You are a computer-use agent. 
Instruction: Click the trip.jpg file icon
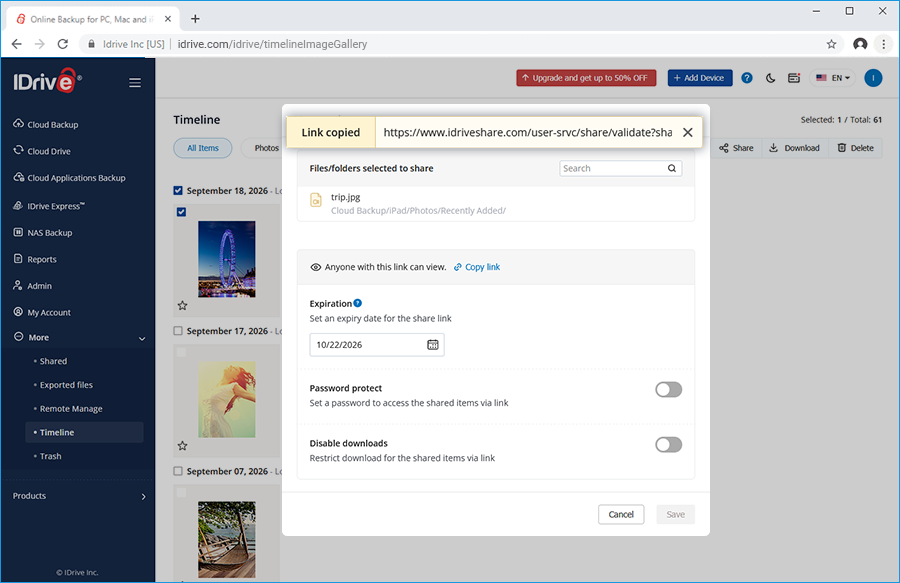tap(316, 200)
